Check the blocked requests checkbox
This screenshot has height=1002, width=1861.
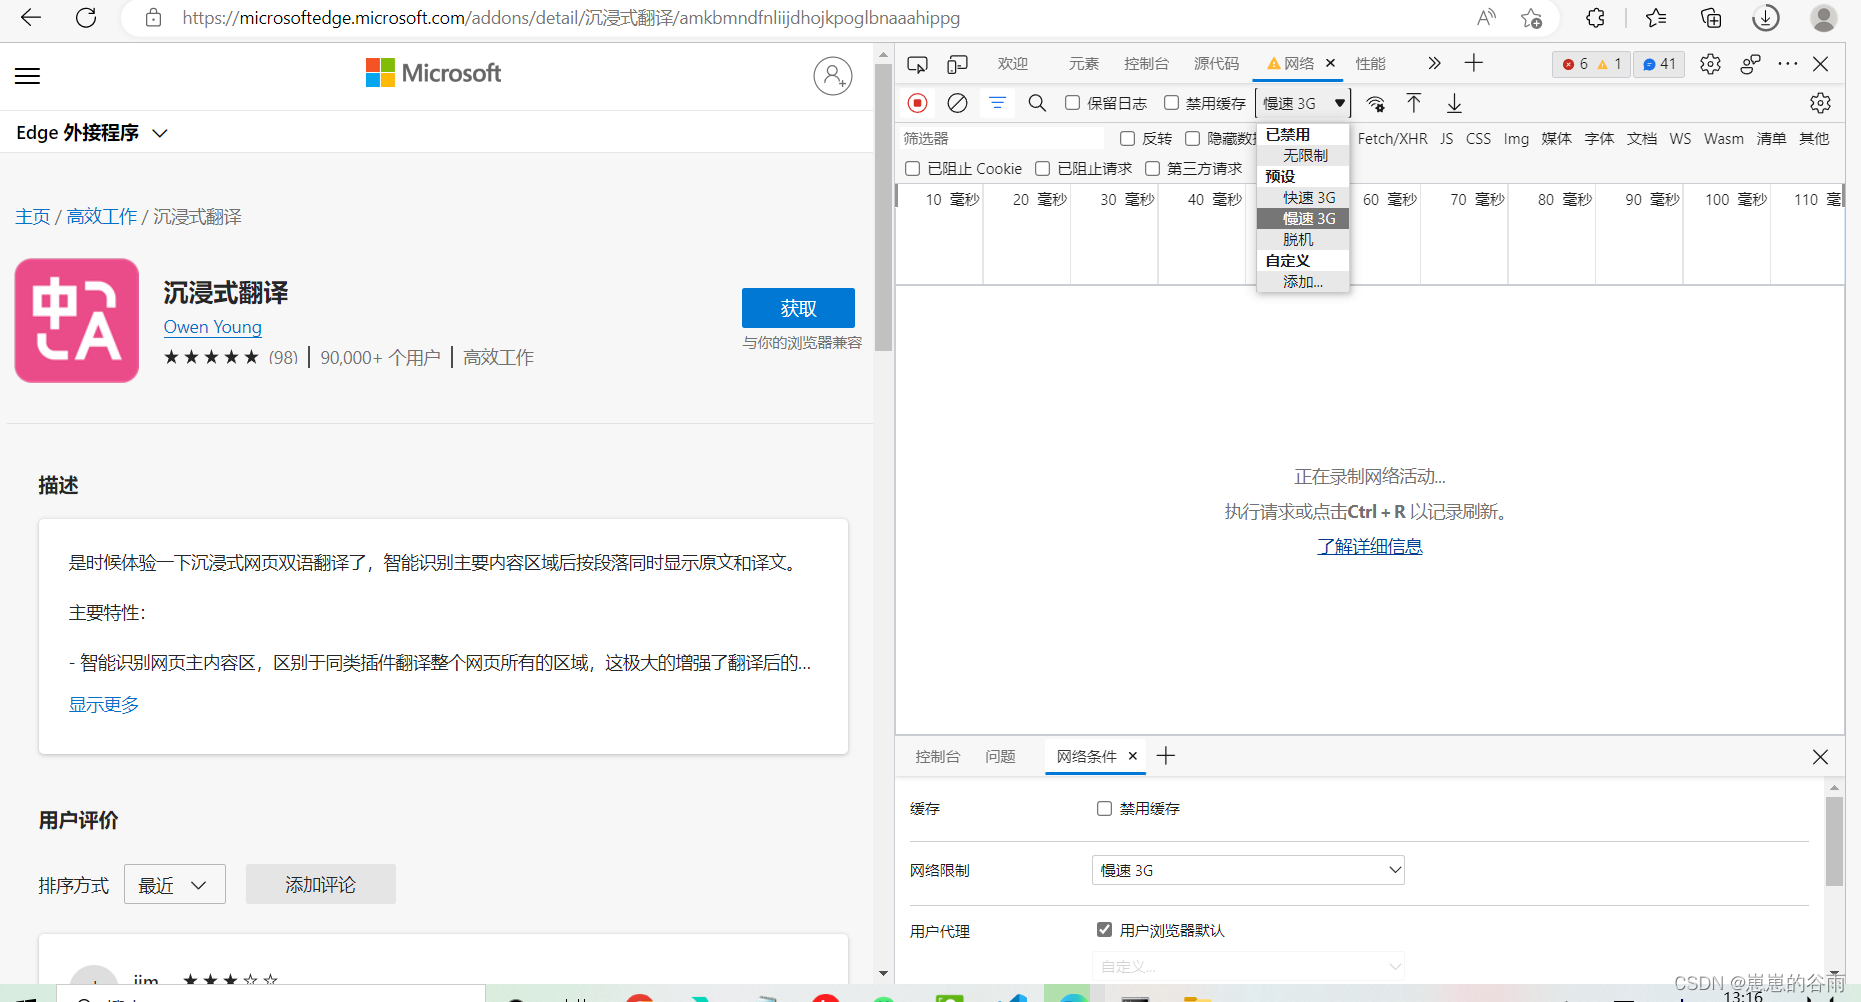[1042, 169]
